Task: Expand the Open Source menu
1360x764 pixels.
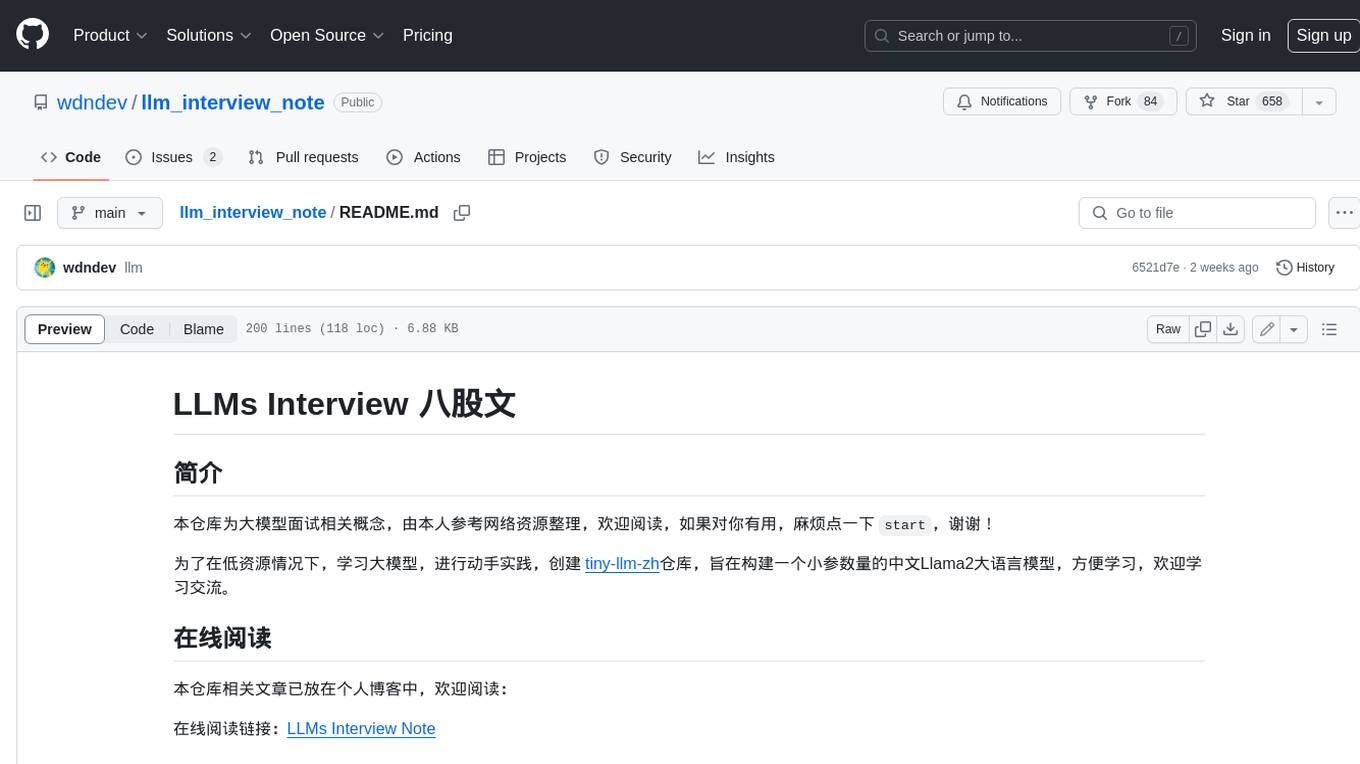Action: 327,35
